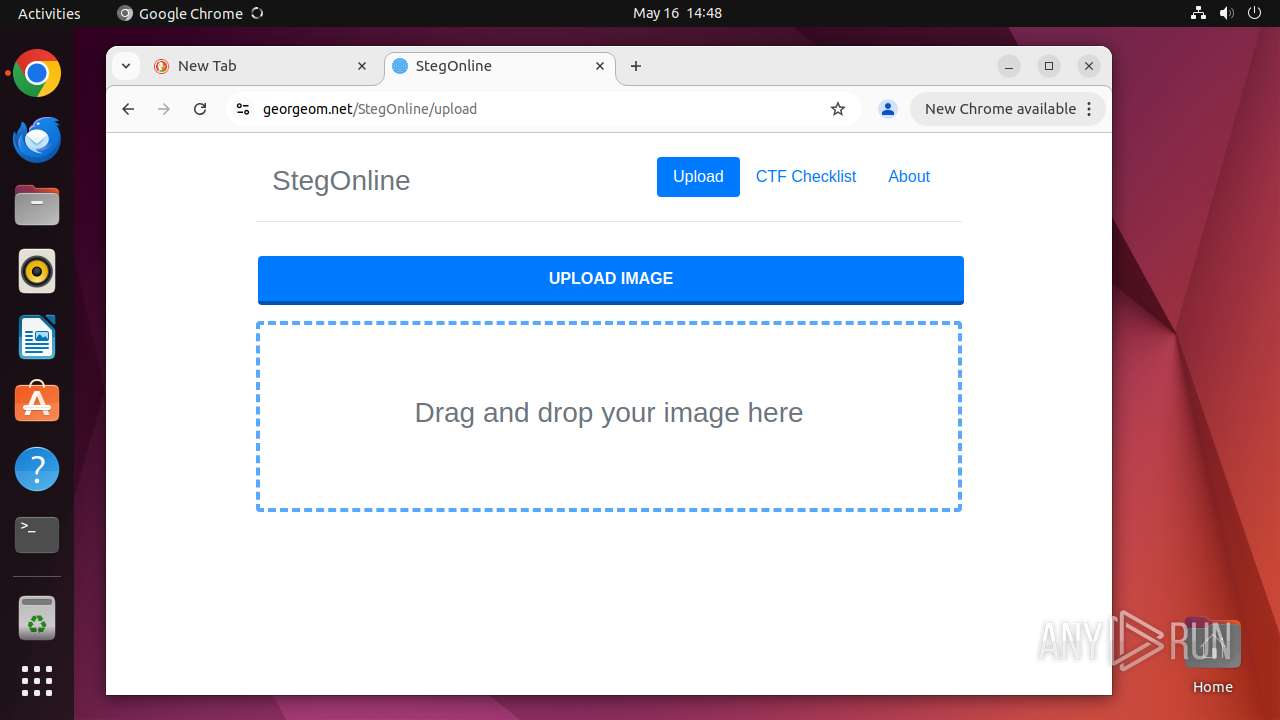This screenshot has height=720, width=1280.
Task: Open network status icon in top bar
Action: [1199, 13]
